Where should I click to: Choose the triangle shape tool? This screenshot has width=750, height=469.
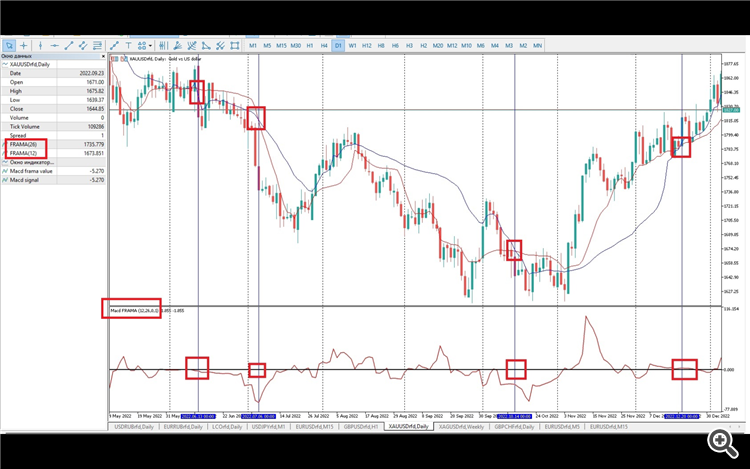coord(206,45)
